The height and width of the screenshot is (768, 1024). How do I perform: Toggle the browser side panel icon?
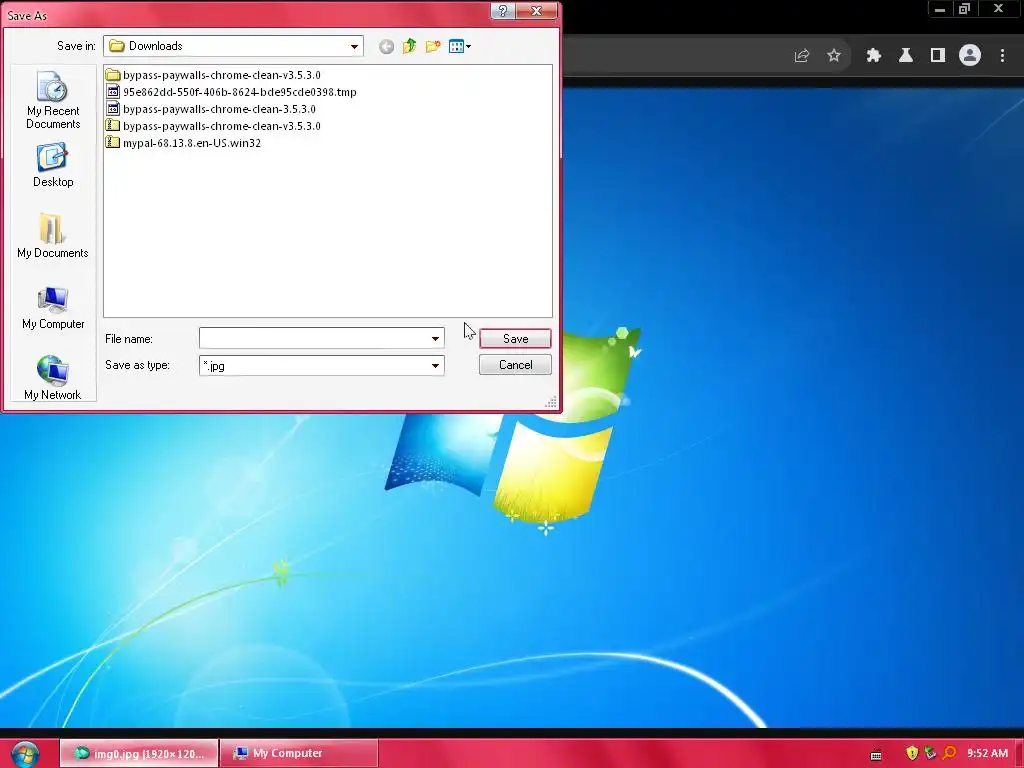click(938, 56)
